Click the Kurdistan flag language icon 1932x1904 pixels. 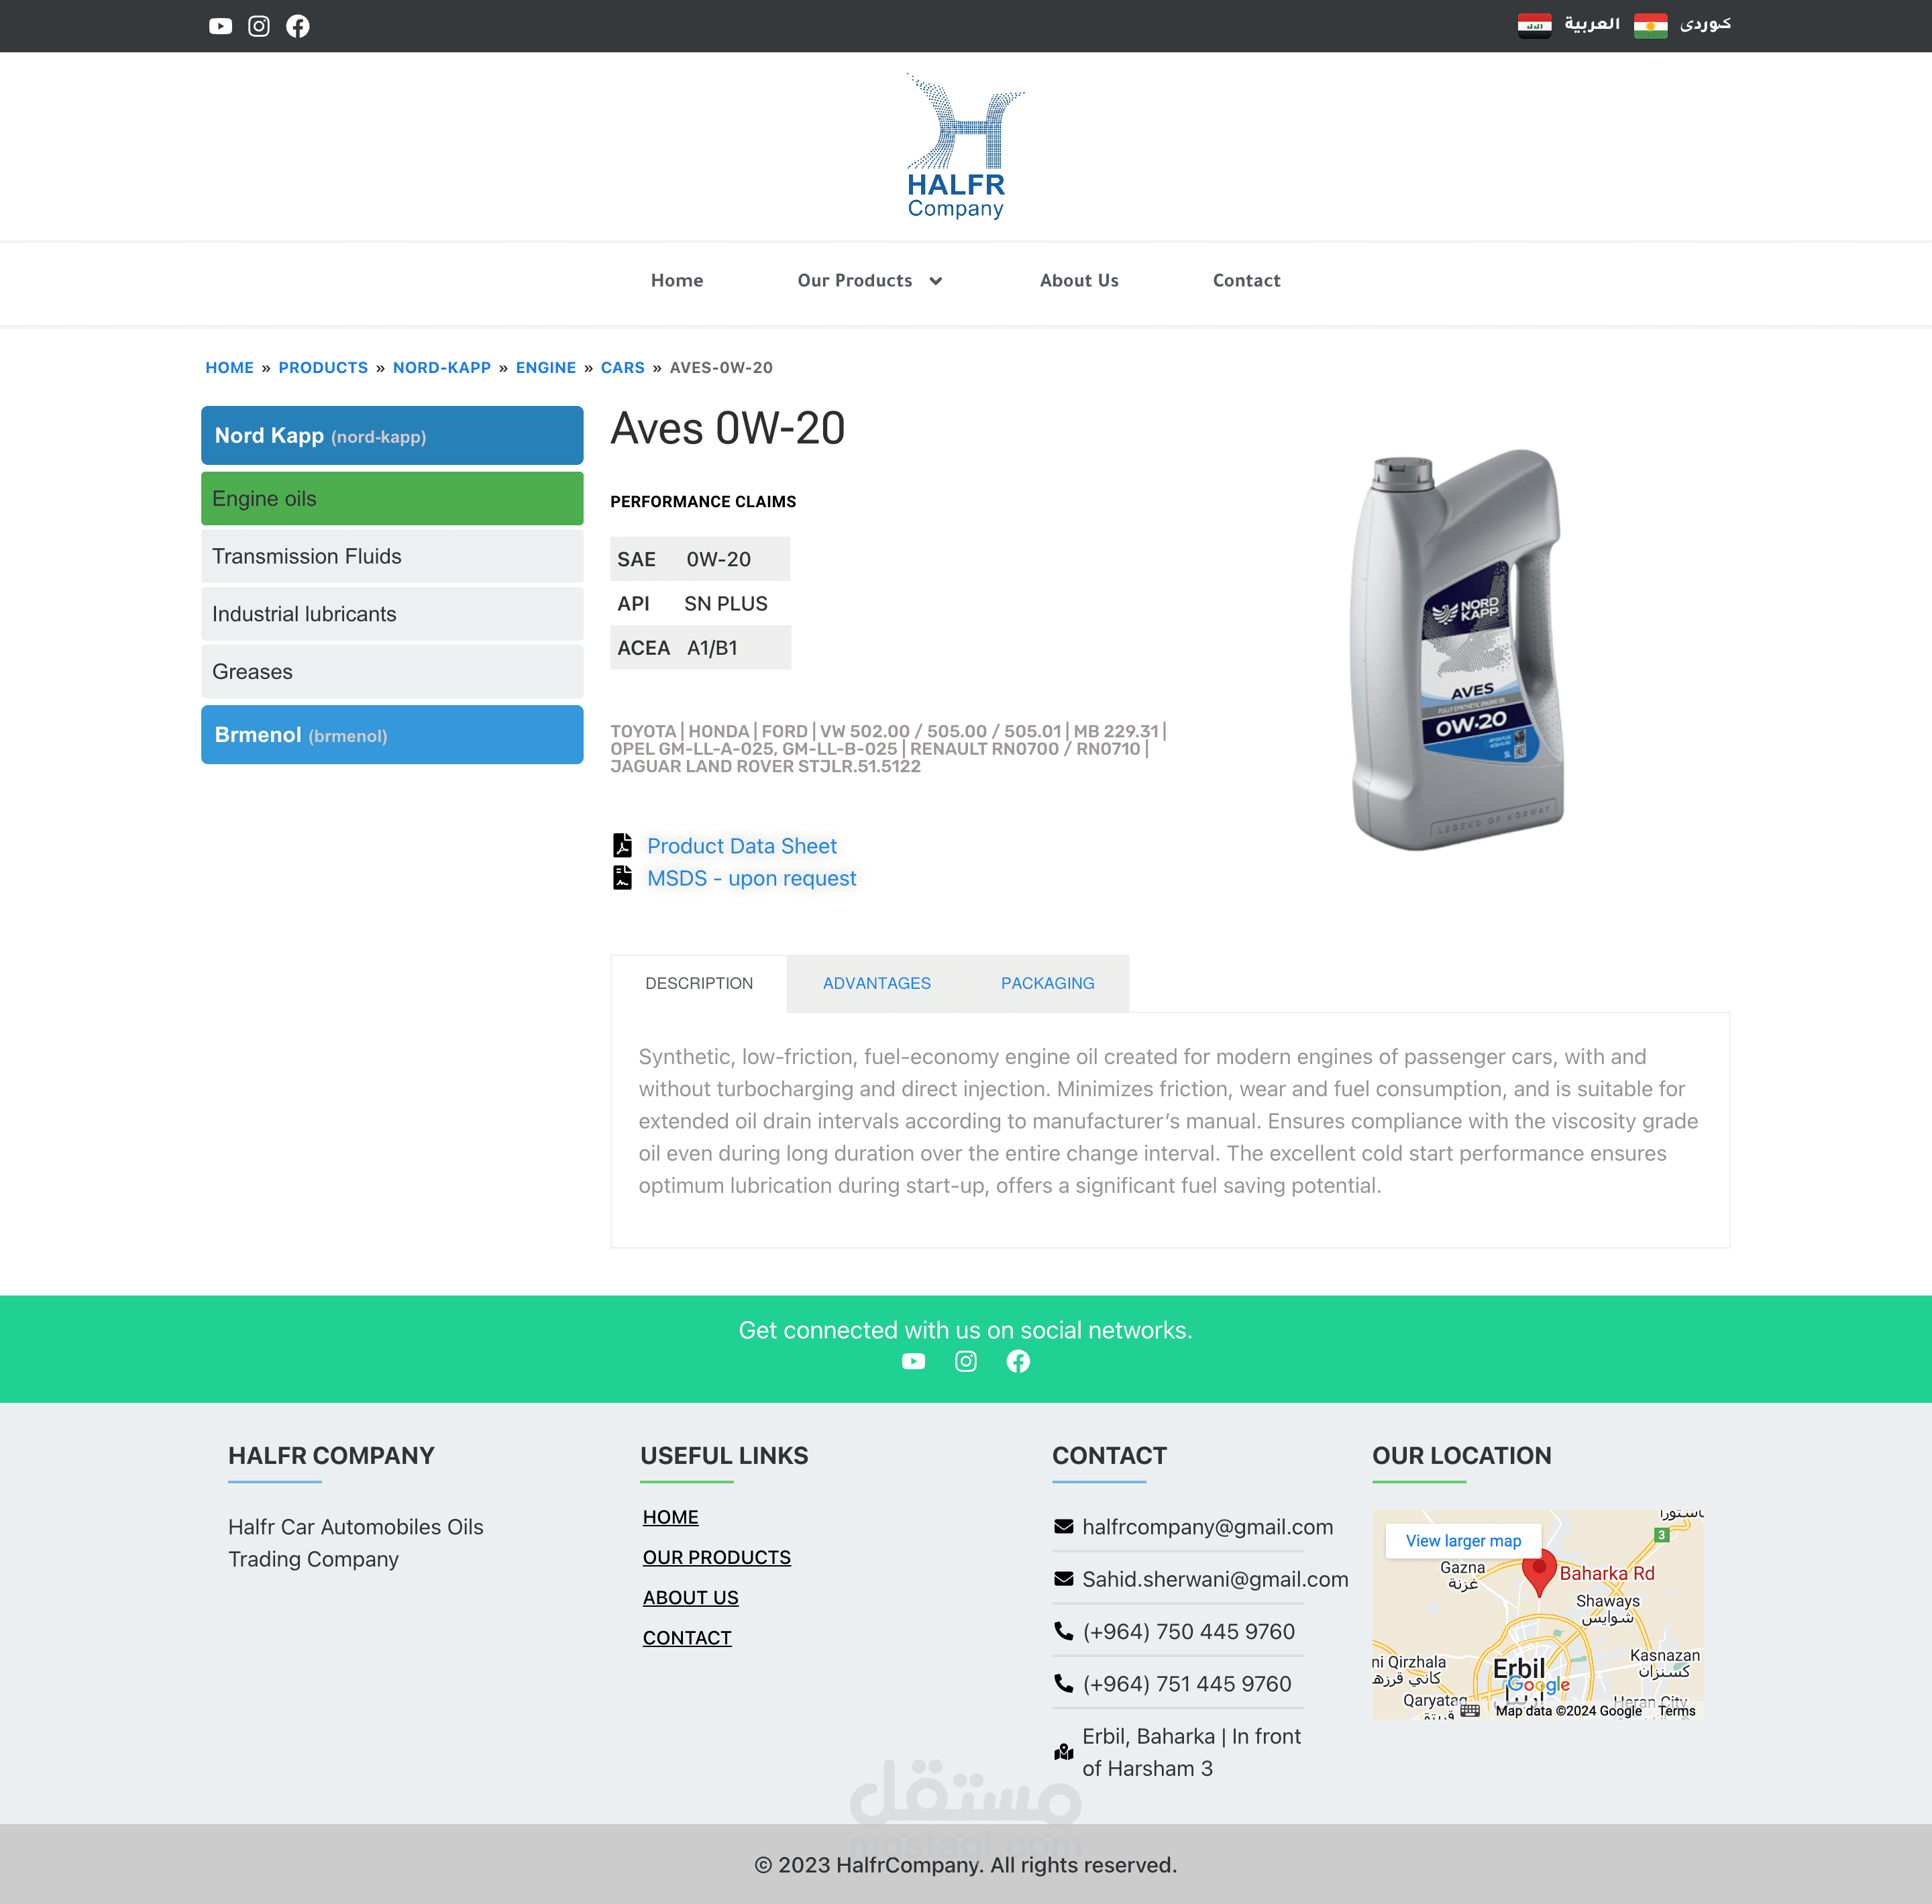tap(1650, 25)
